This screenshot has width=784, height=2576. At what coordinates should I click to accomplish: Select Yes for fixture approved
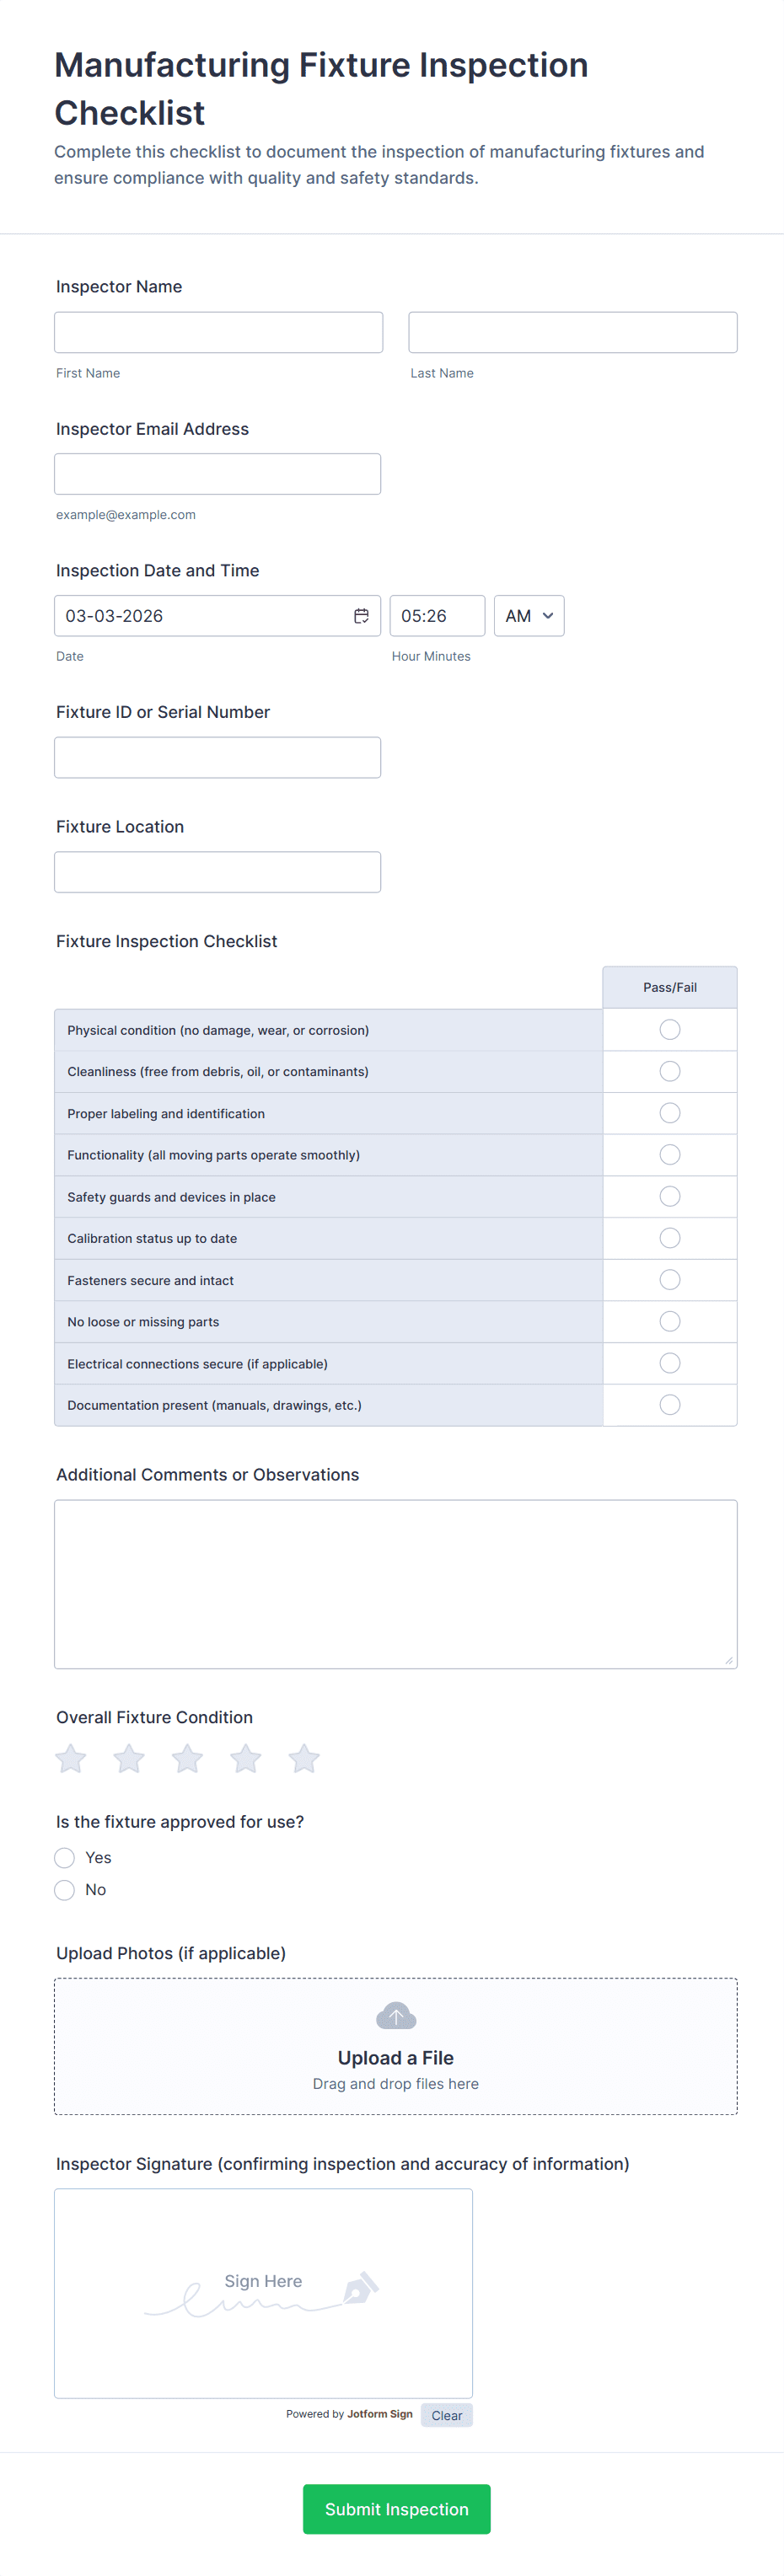point(65,1858)
